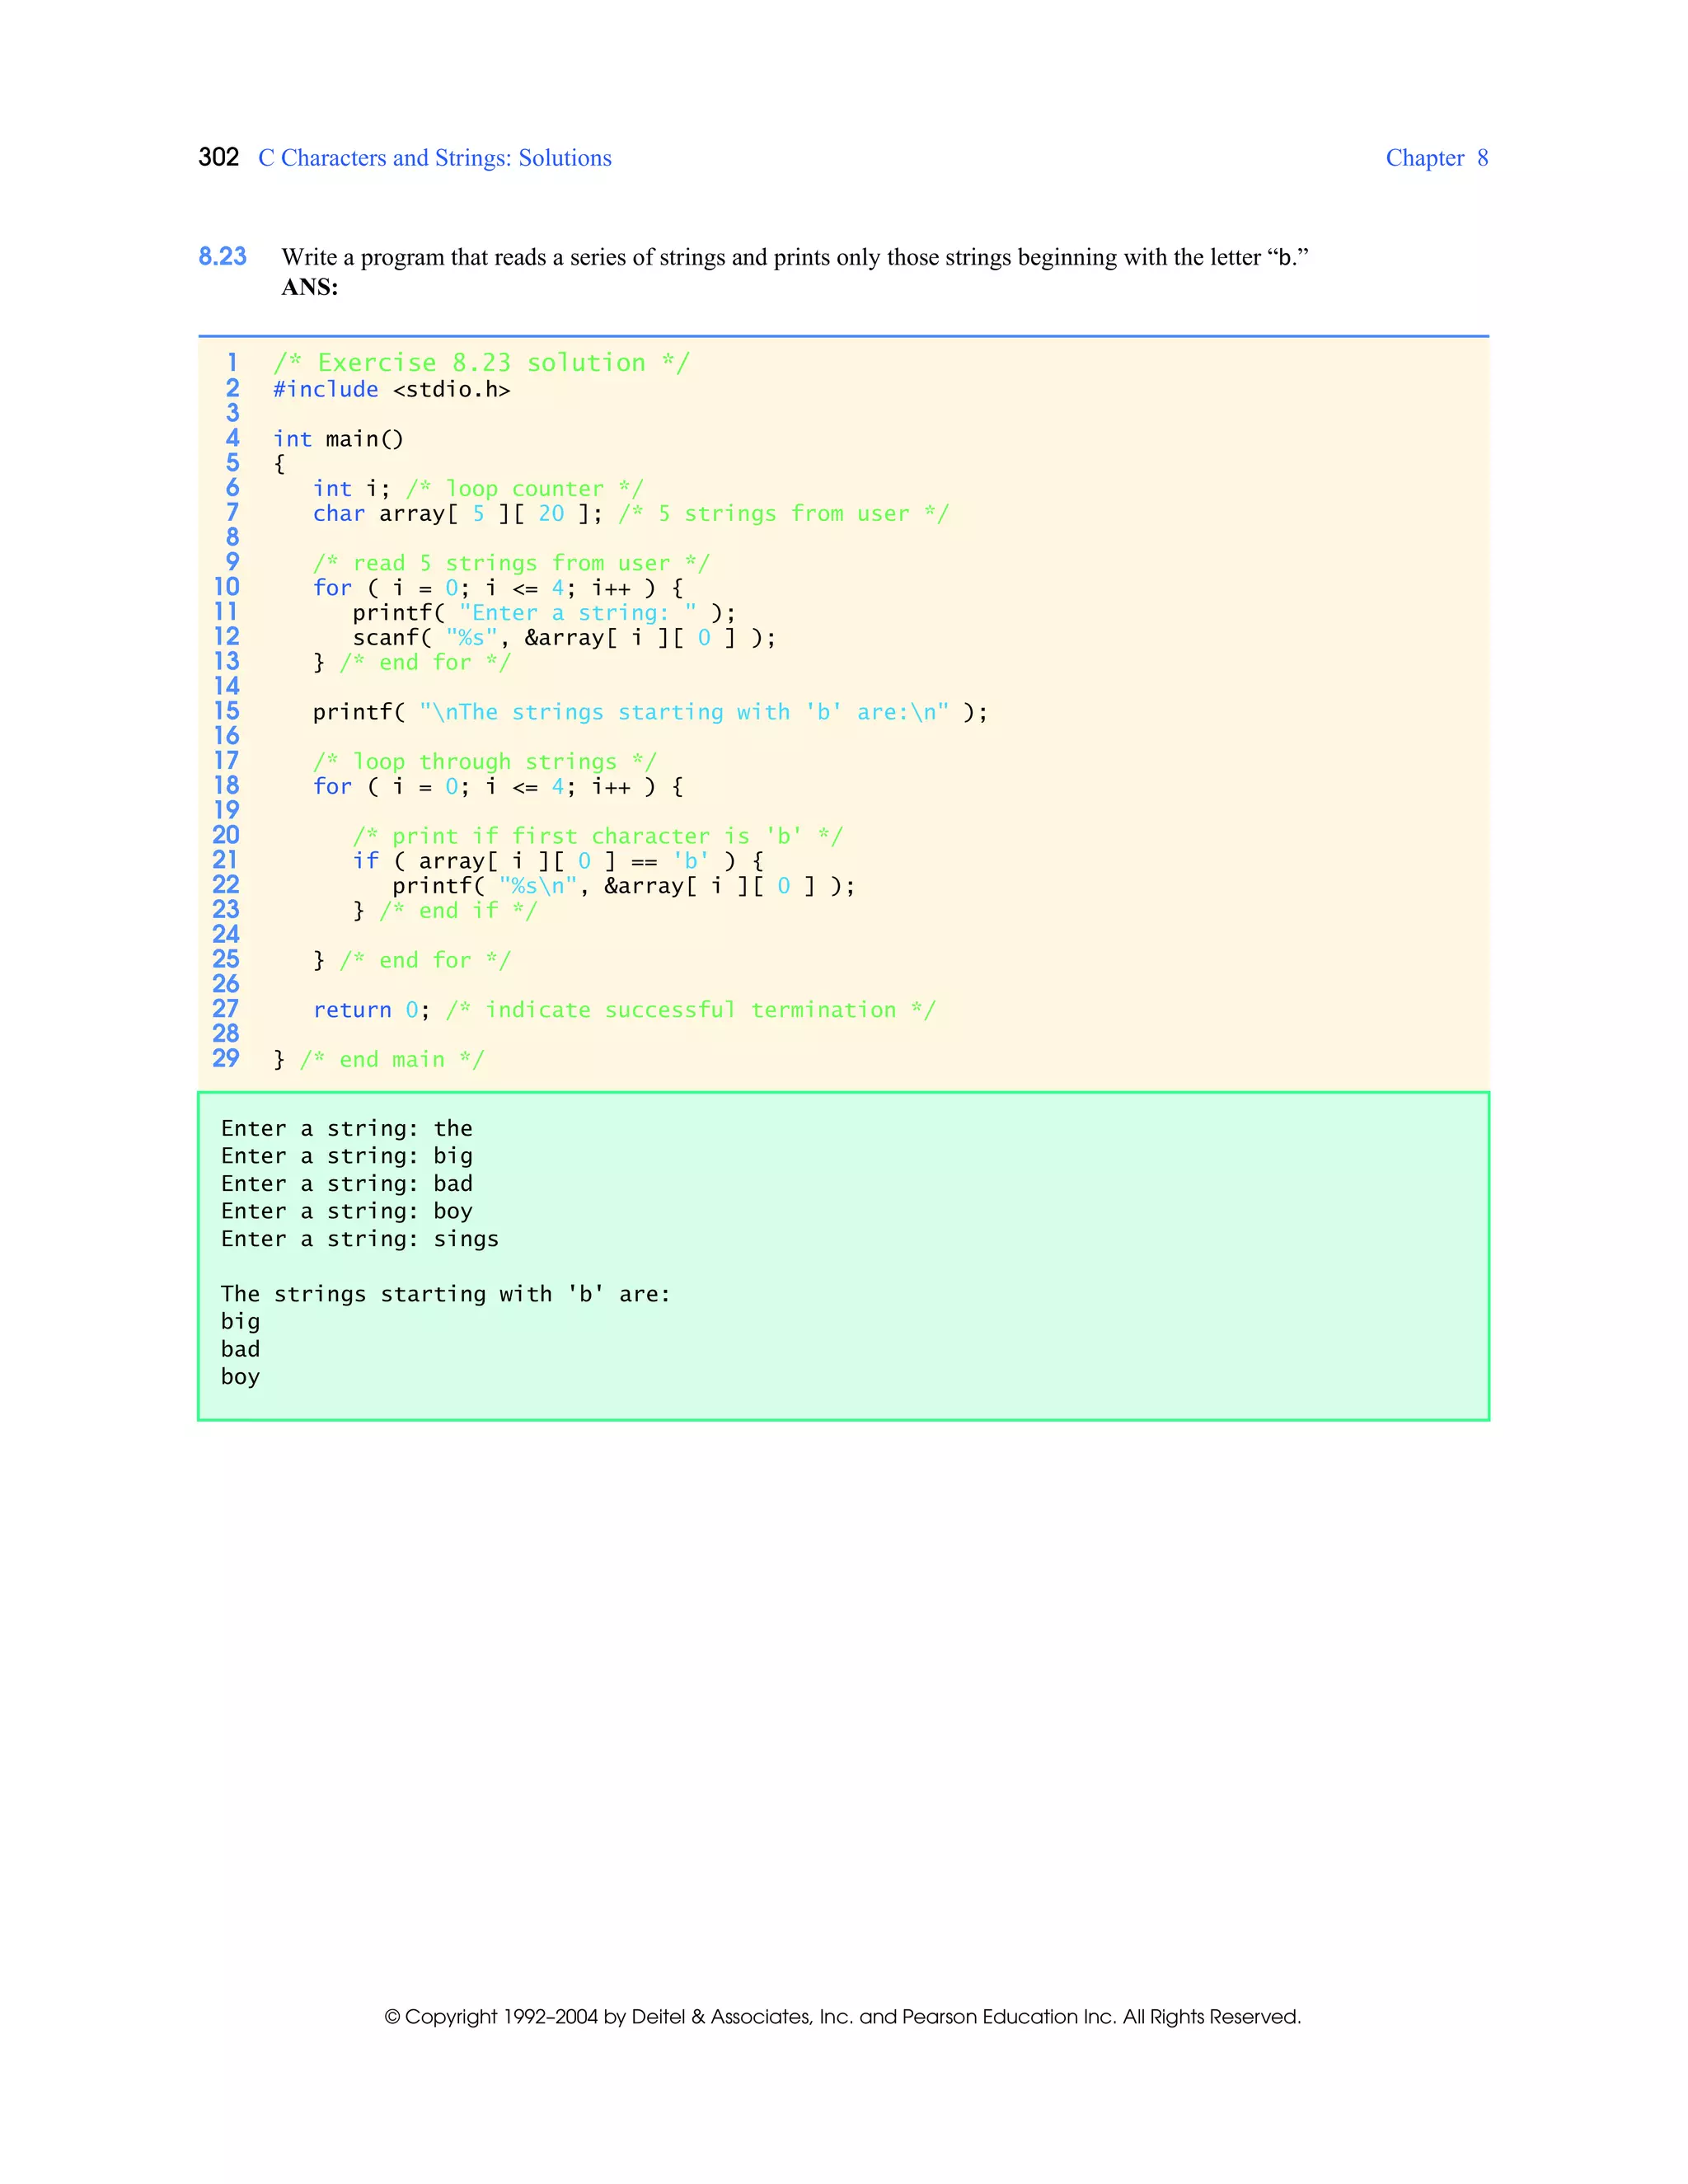Click the comment 'end main'
Viewport: 1688px width, 2184px height.
coord(391,1060)
